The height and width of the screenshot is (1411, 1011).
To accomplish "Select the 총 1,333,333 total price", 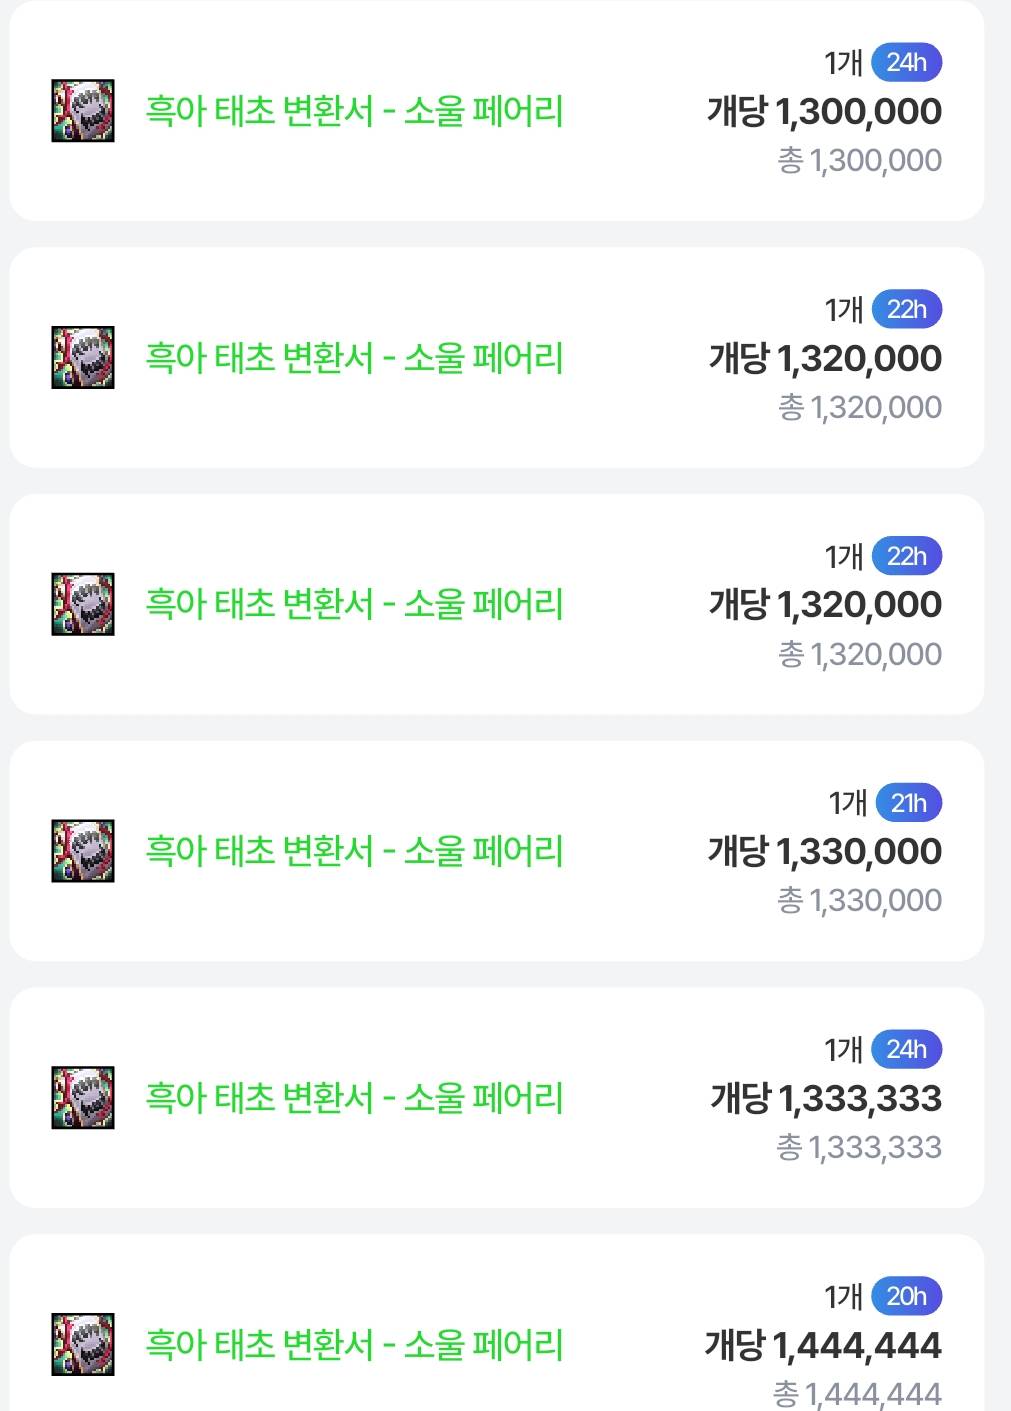I will (859, 1147).
